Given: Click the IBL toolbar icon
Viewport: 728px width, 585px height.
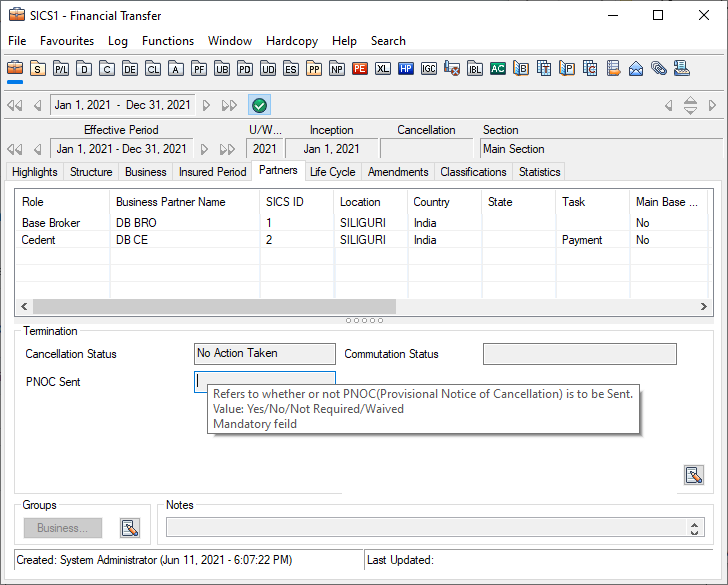Looking at the screenshot, I should click(475, 69).
